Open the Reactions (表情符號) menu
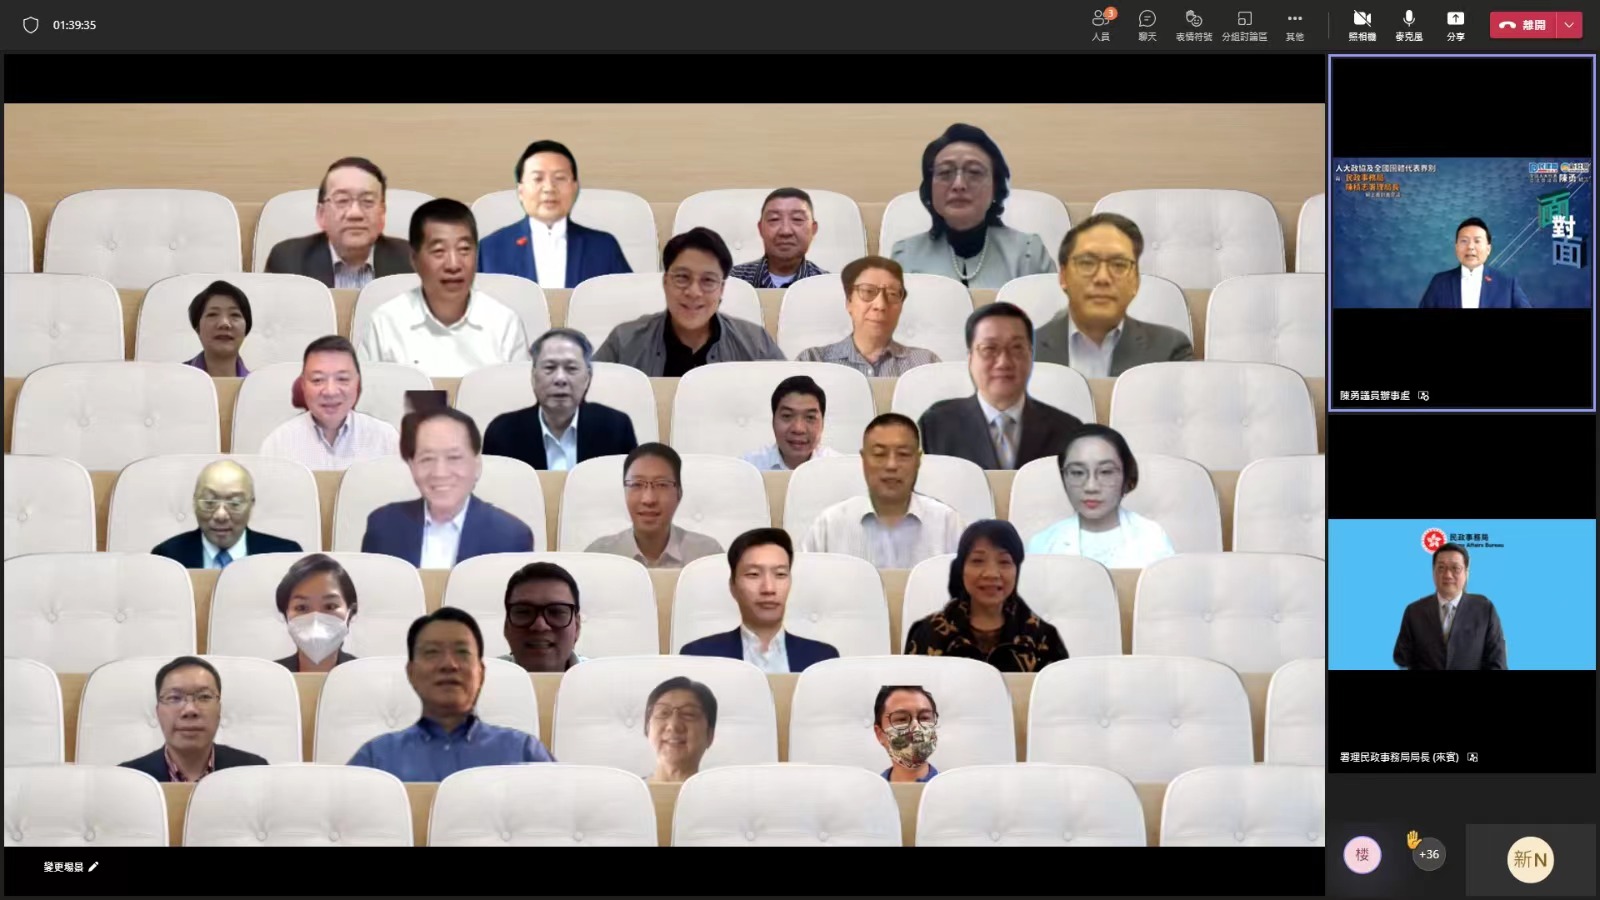 (1193, 24)
